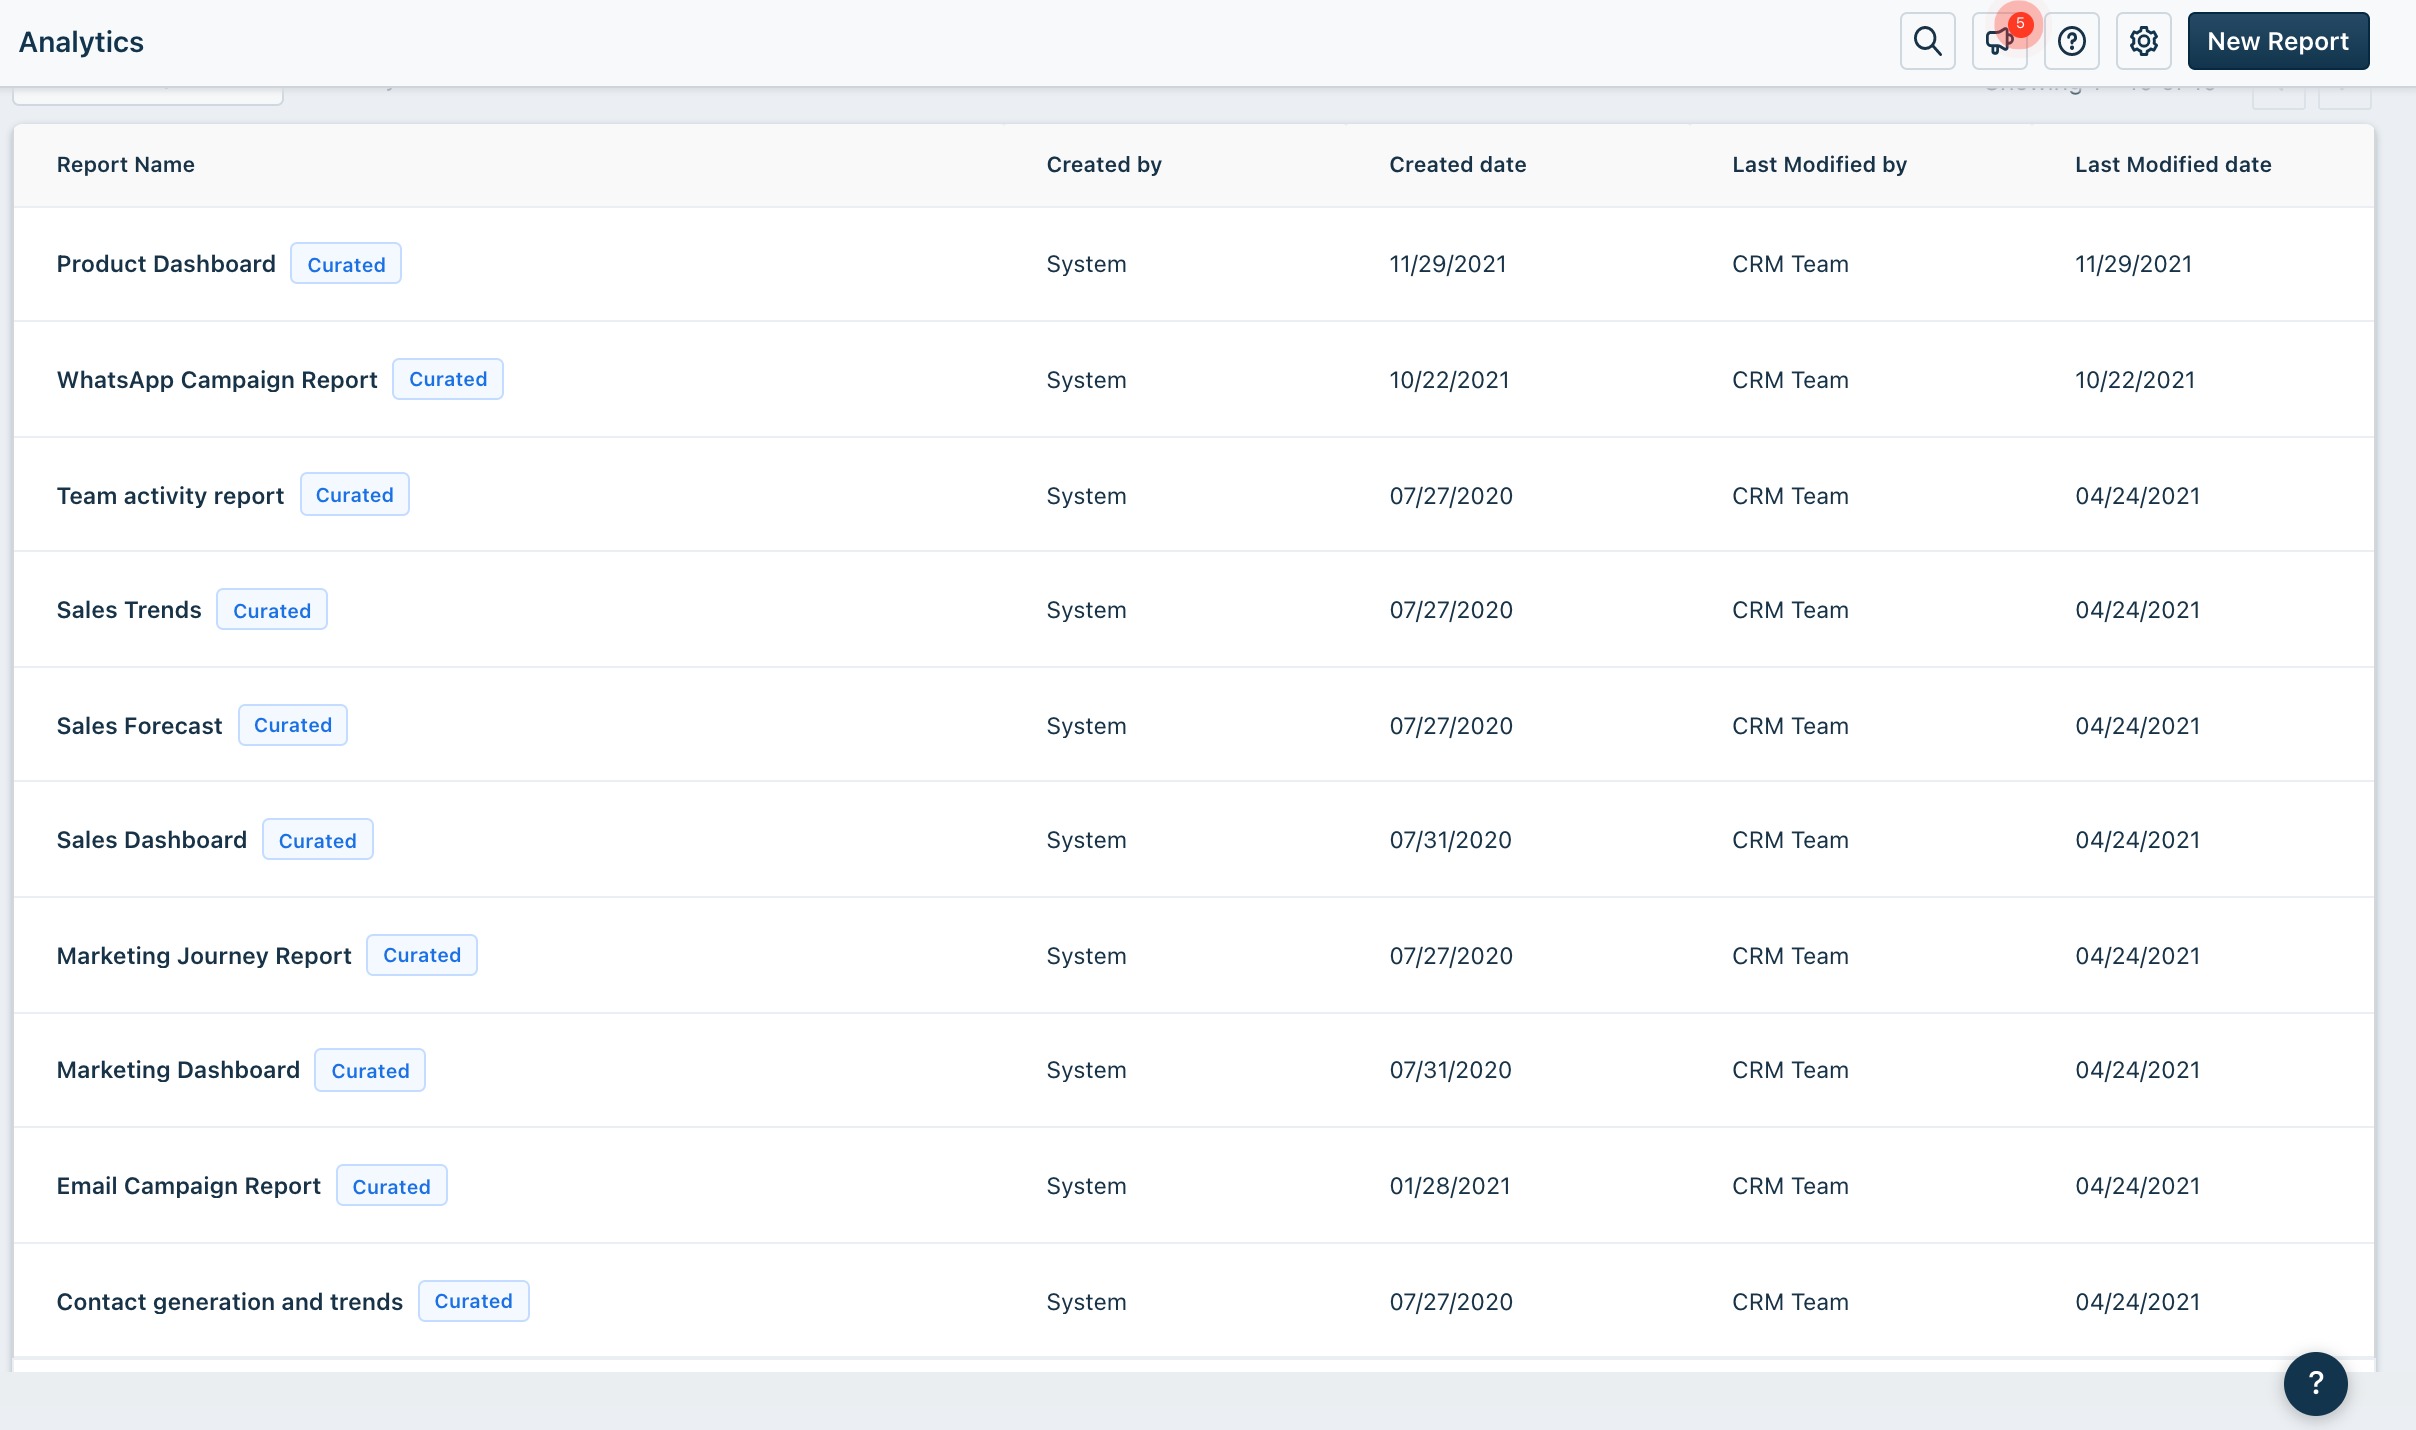Open the floating help bubble button
The height and width of the screenshot is (1430, 2416).
point(2315,1384)
